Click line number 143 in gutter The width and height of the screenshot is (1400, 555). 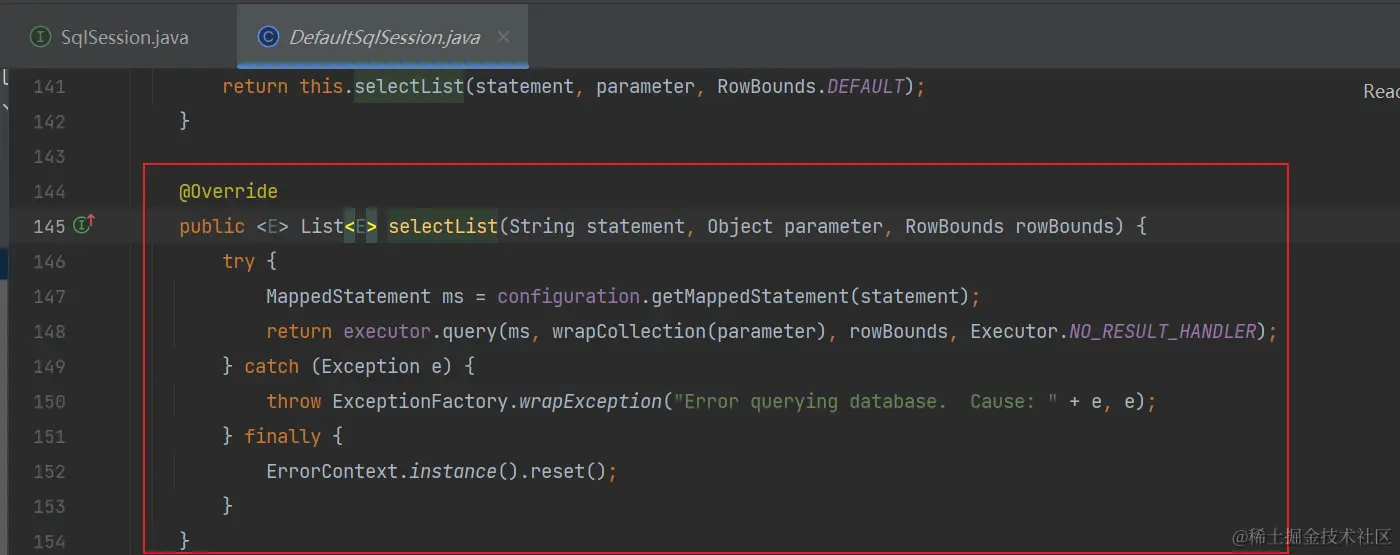click(48, 157)
